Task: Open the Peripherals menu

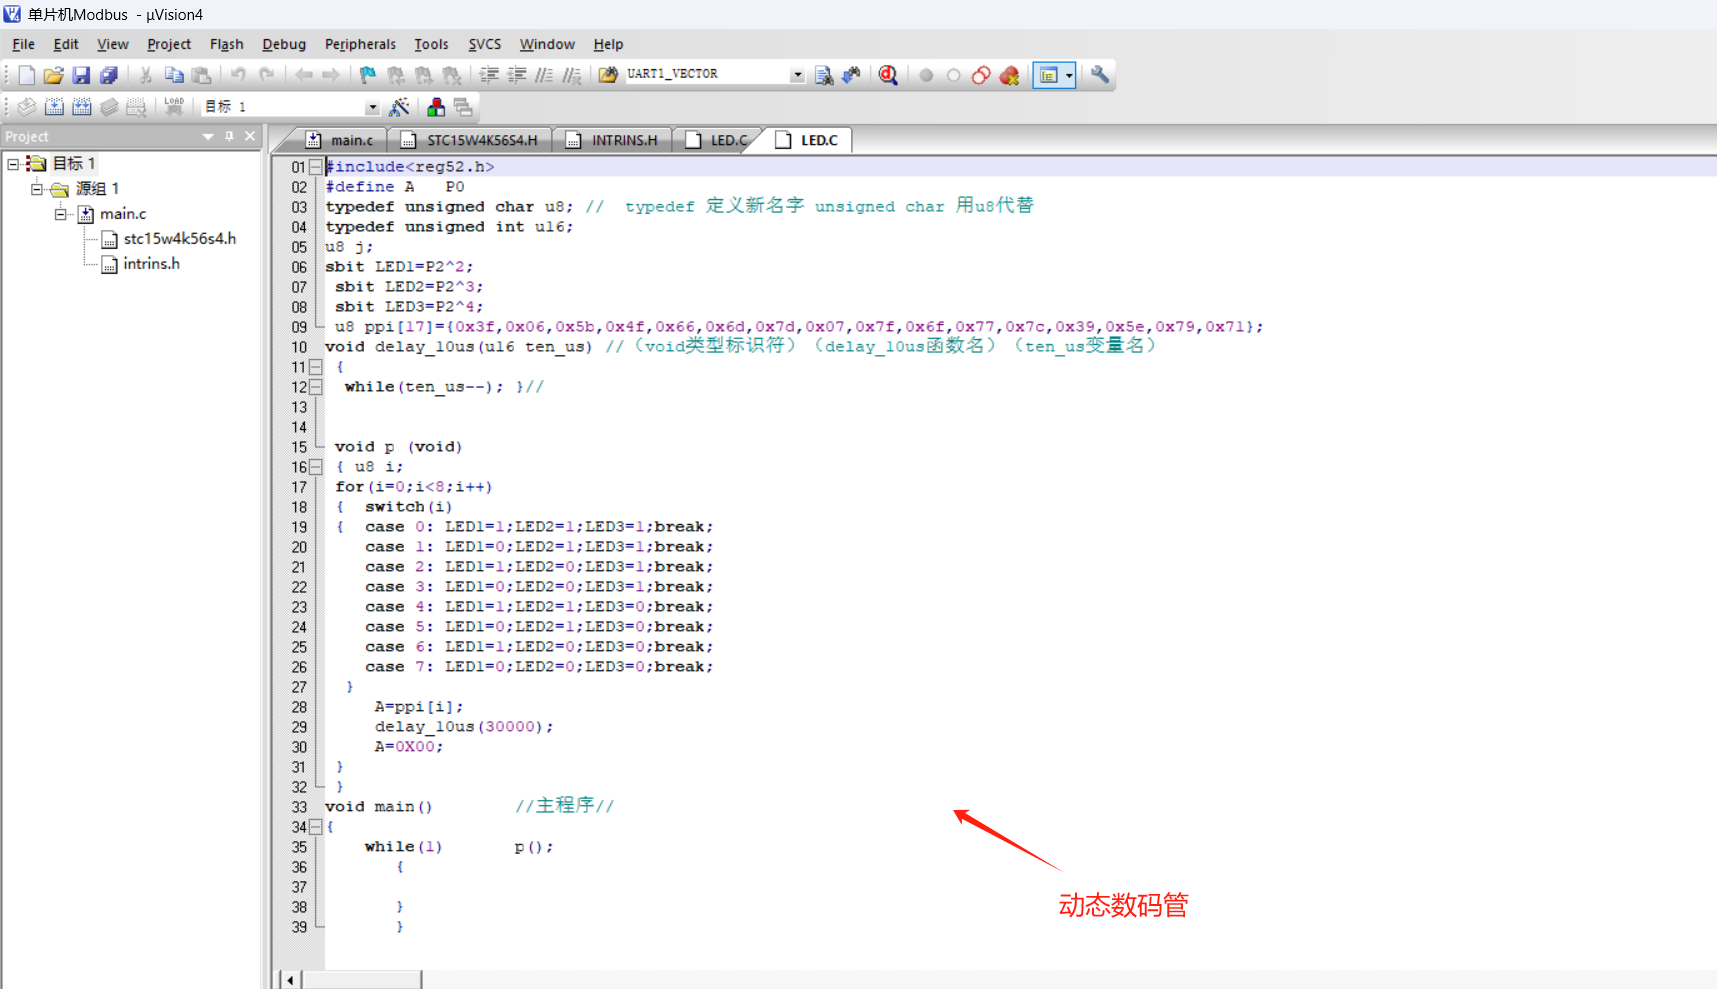Action: pos(360,44)
